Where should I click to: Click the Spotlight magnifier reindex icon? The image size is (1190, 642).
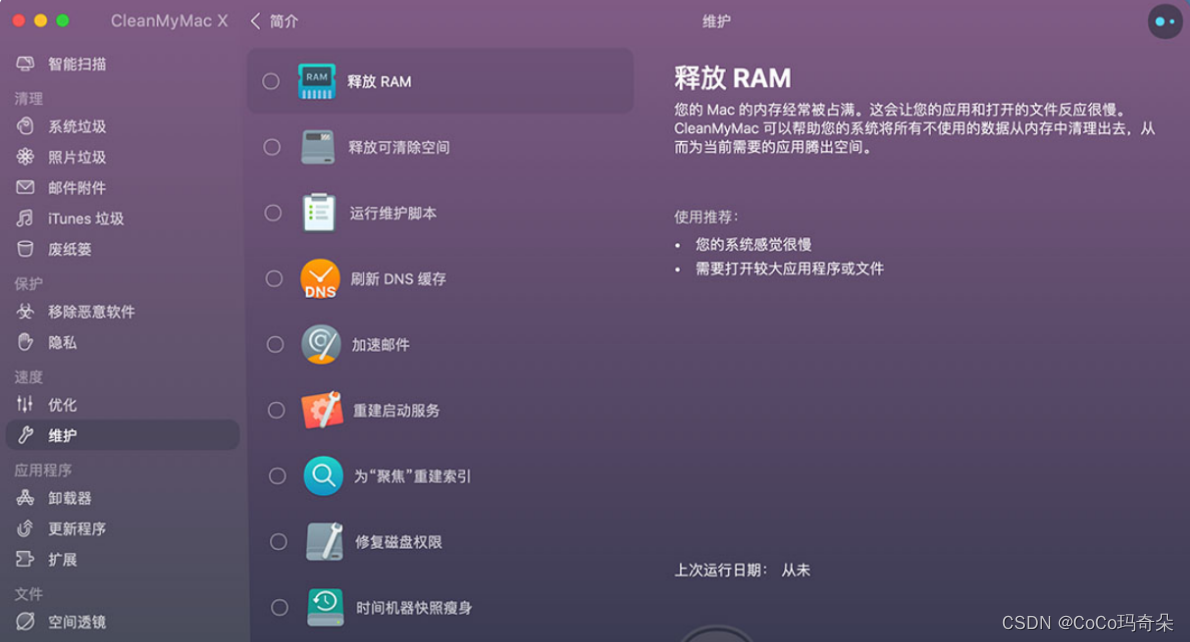[323, 476]
